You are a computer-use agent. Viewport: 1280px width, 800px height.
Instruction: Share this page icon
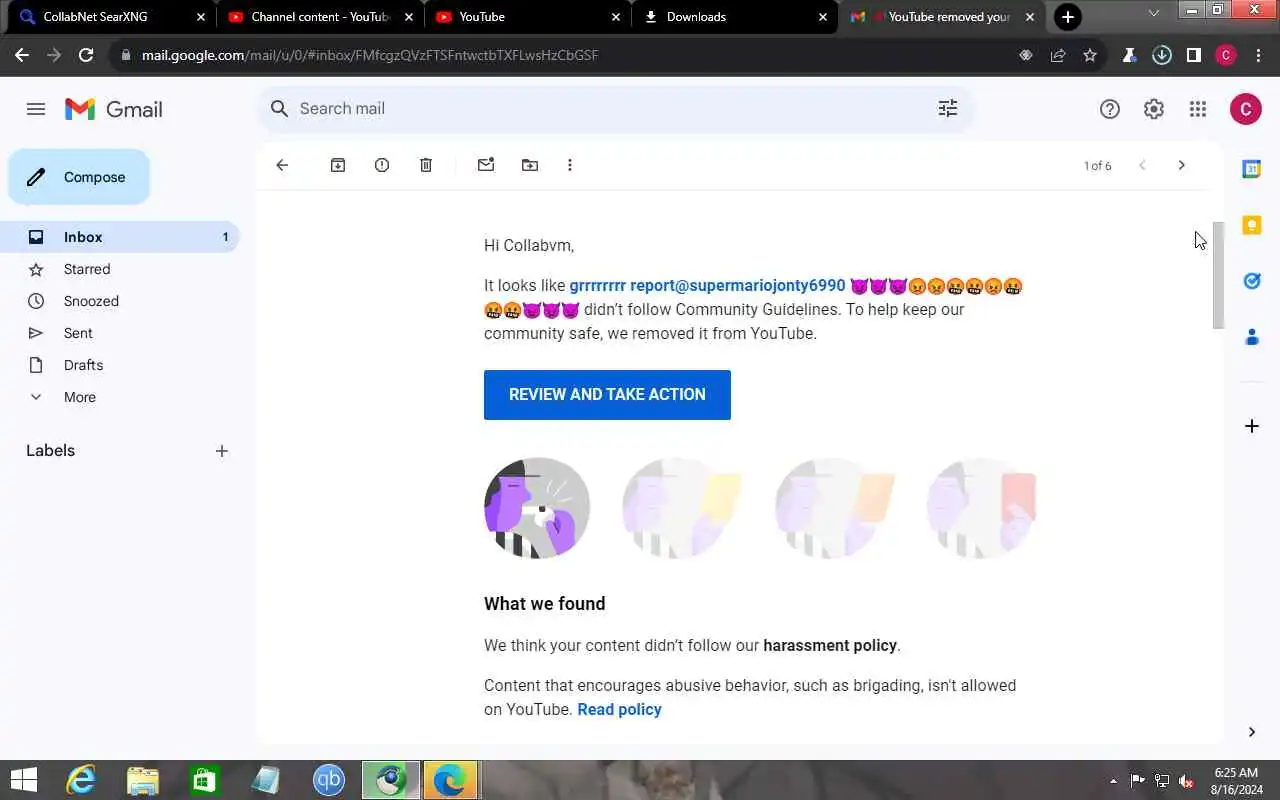1058,55
